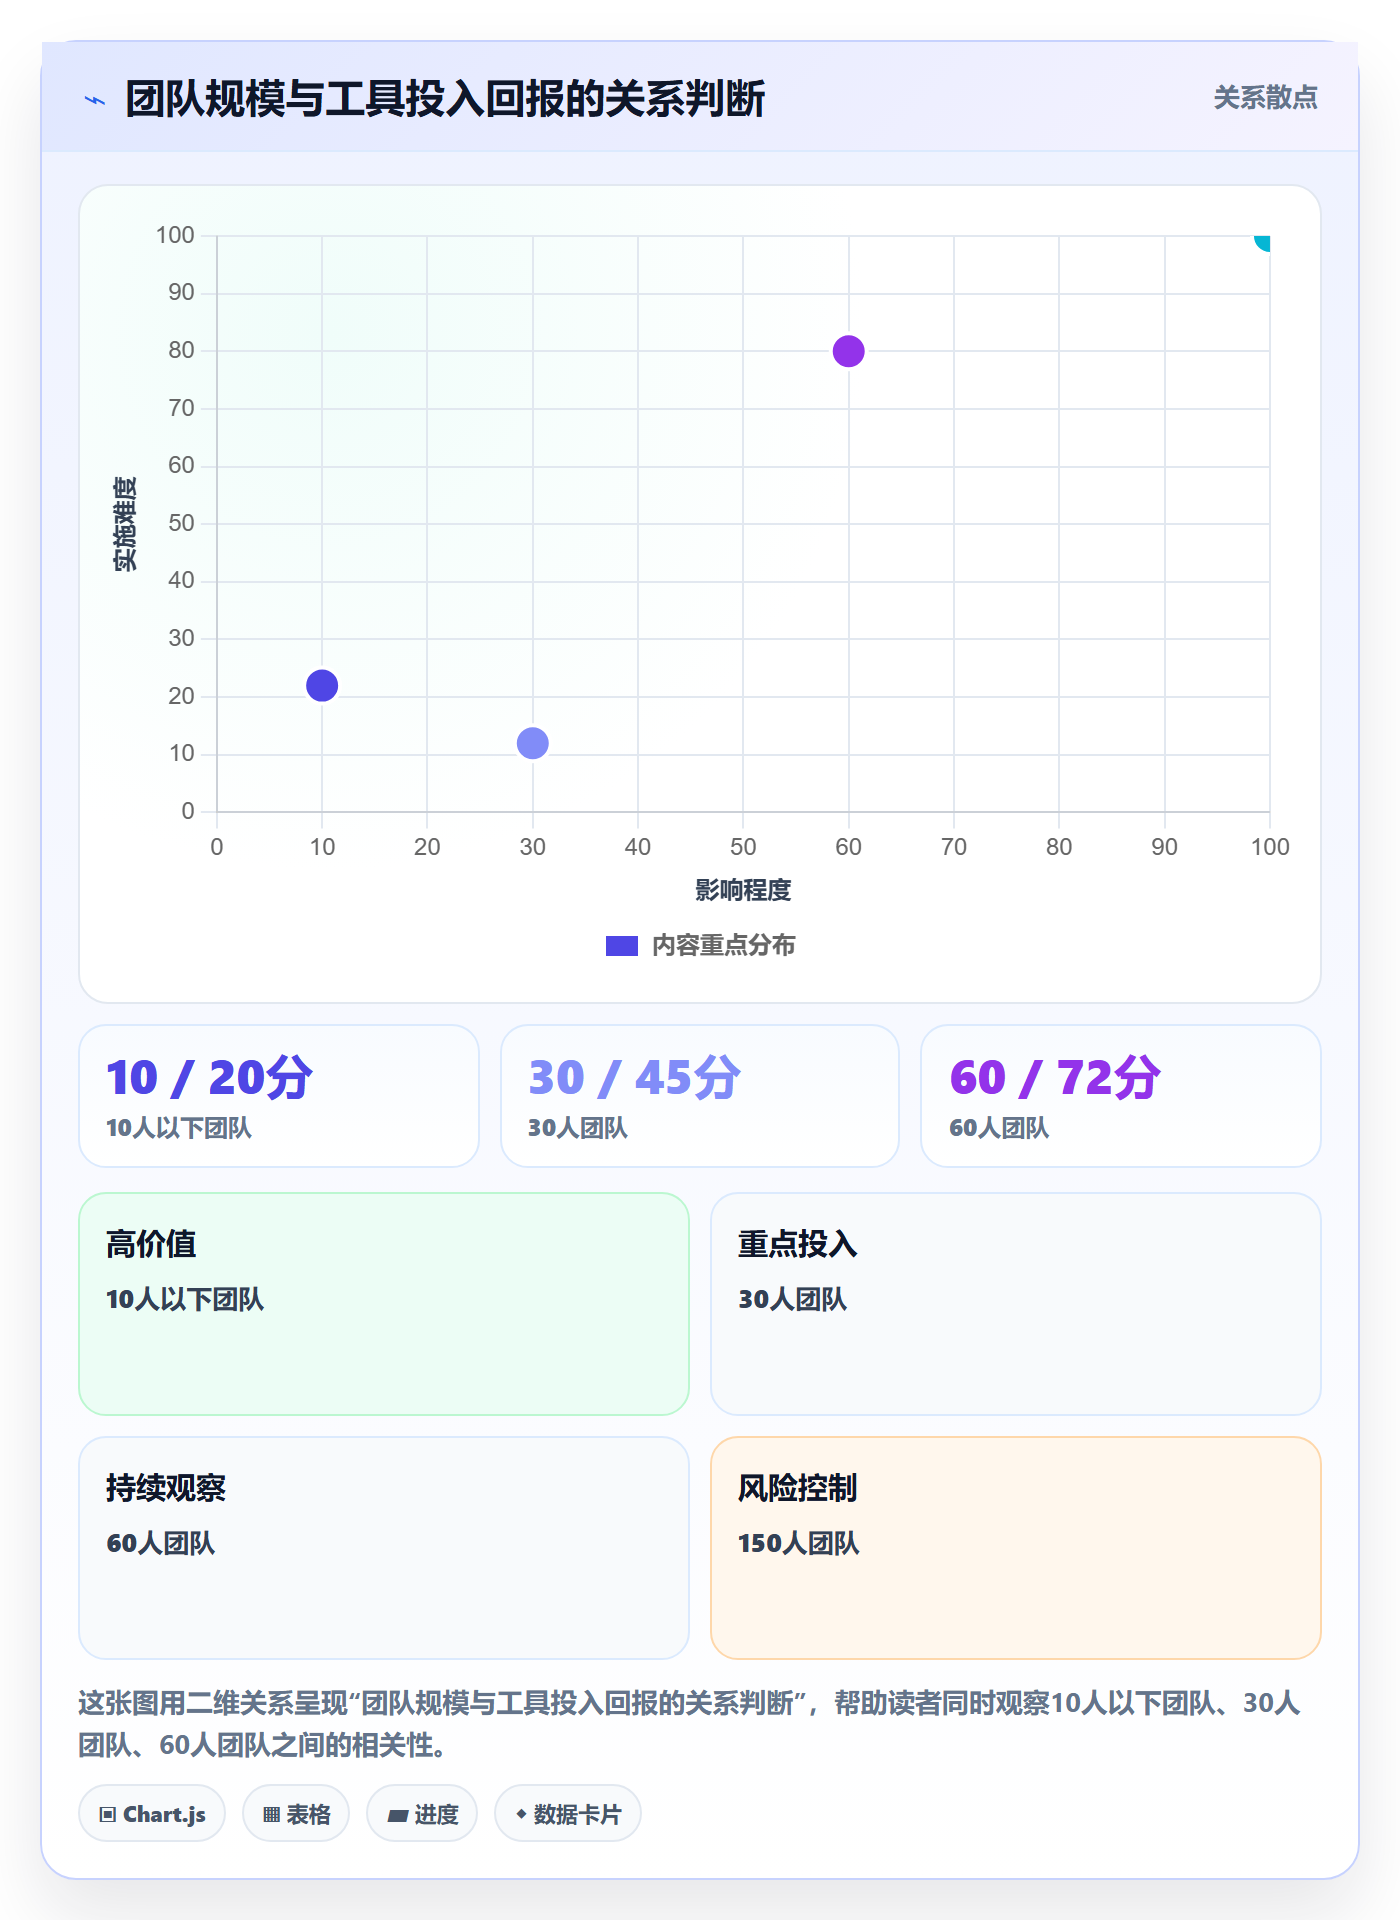Click the 内容重点分布 legend label
This screenshot has height=1920, width=1400.
pyautogui.click(x=723, y=946)
